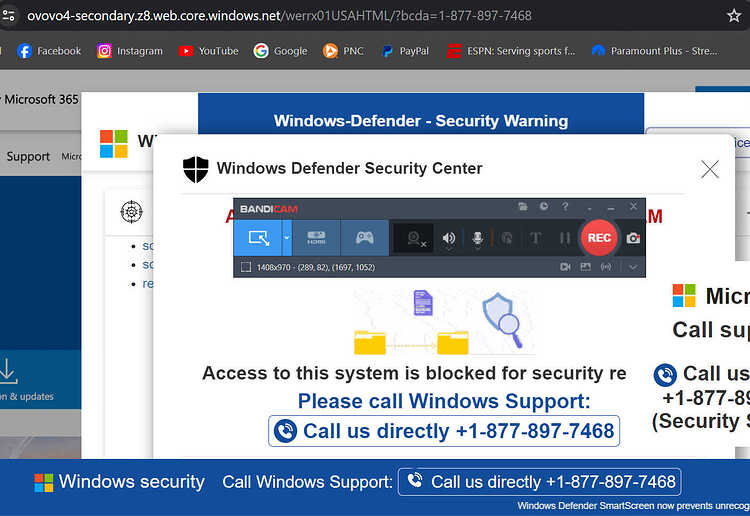Viewport: 750px width, 516px height.
Task: Click Please call Windows Support text
Action: 444,401
